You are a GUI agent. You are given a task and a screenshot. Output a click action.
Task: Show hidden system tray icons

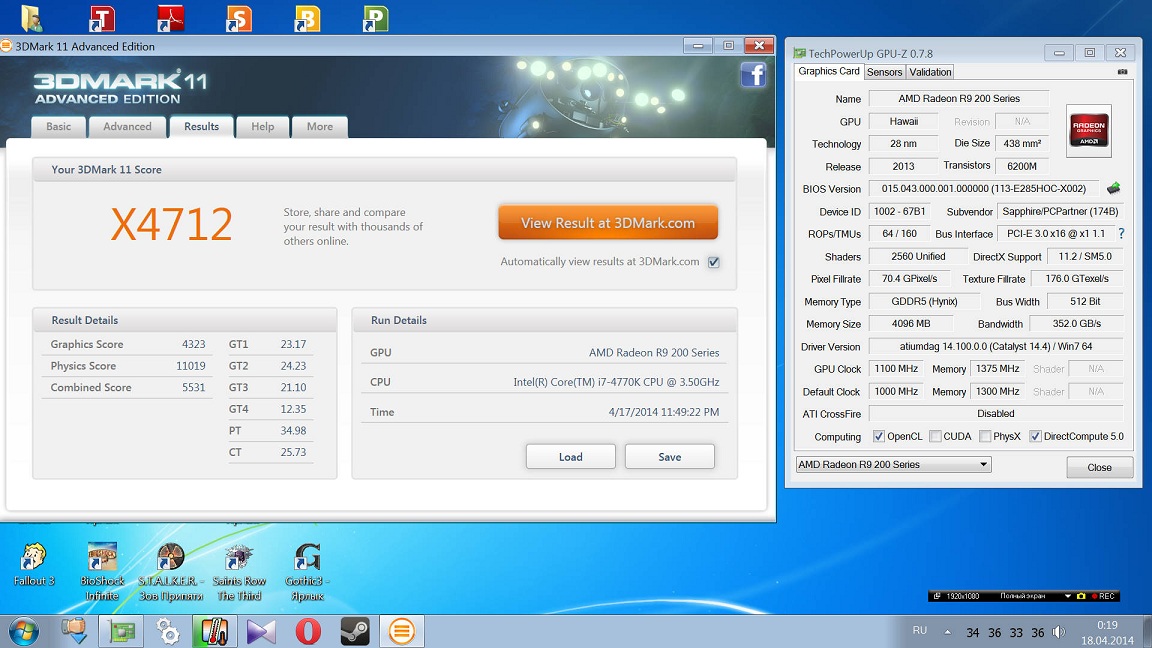948,632
